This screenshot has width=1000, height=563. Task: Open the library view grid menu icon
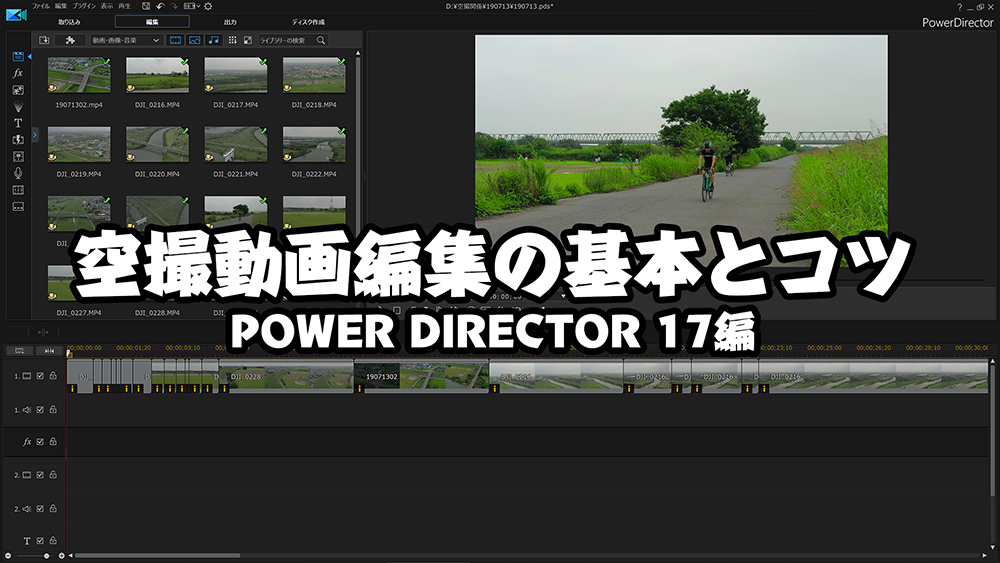(232, 40)
